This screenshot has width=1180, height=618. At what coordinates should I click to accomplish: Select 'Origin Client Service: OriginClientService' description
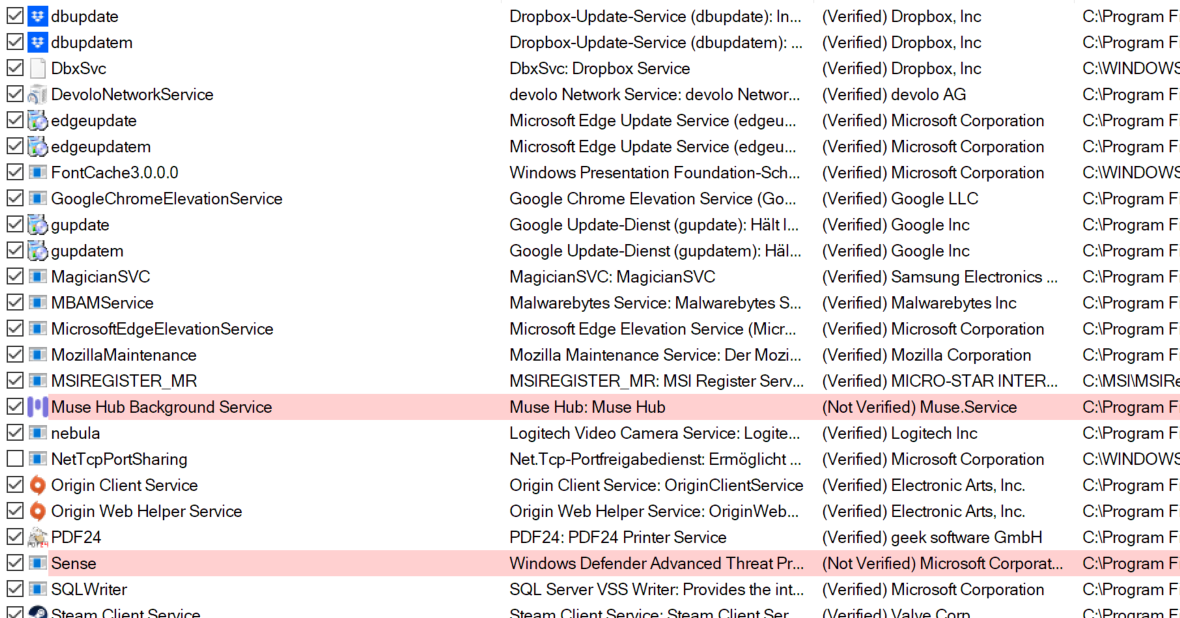(656, 486)
